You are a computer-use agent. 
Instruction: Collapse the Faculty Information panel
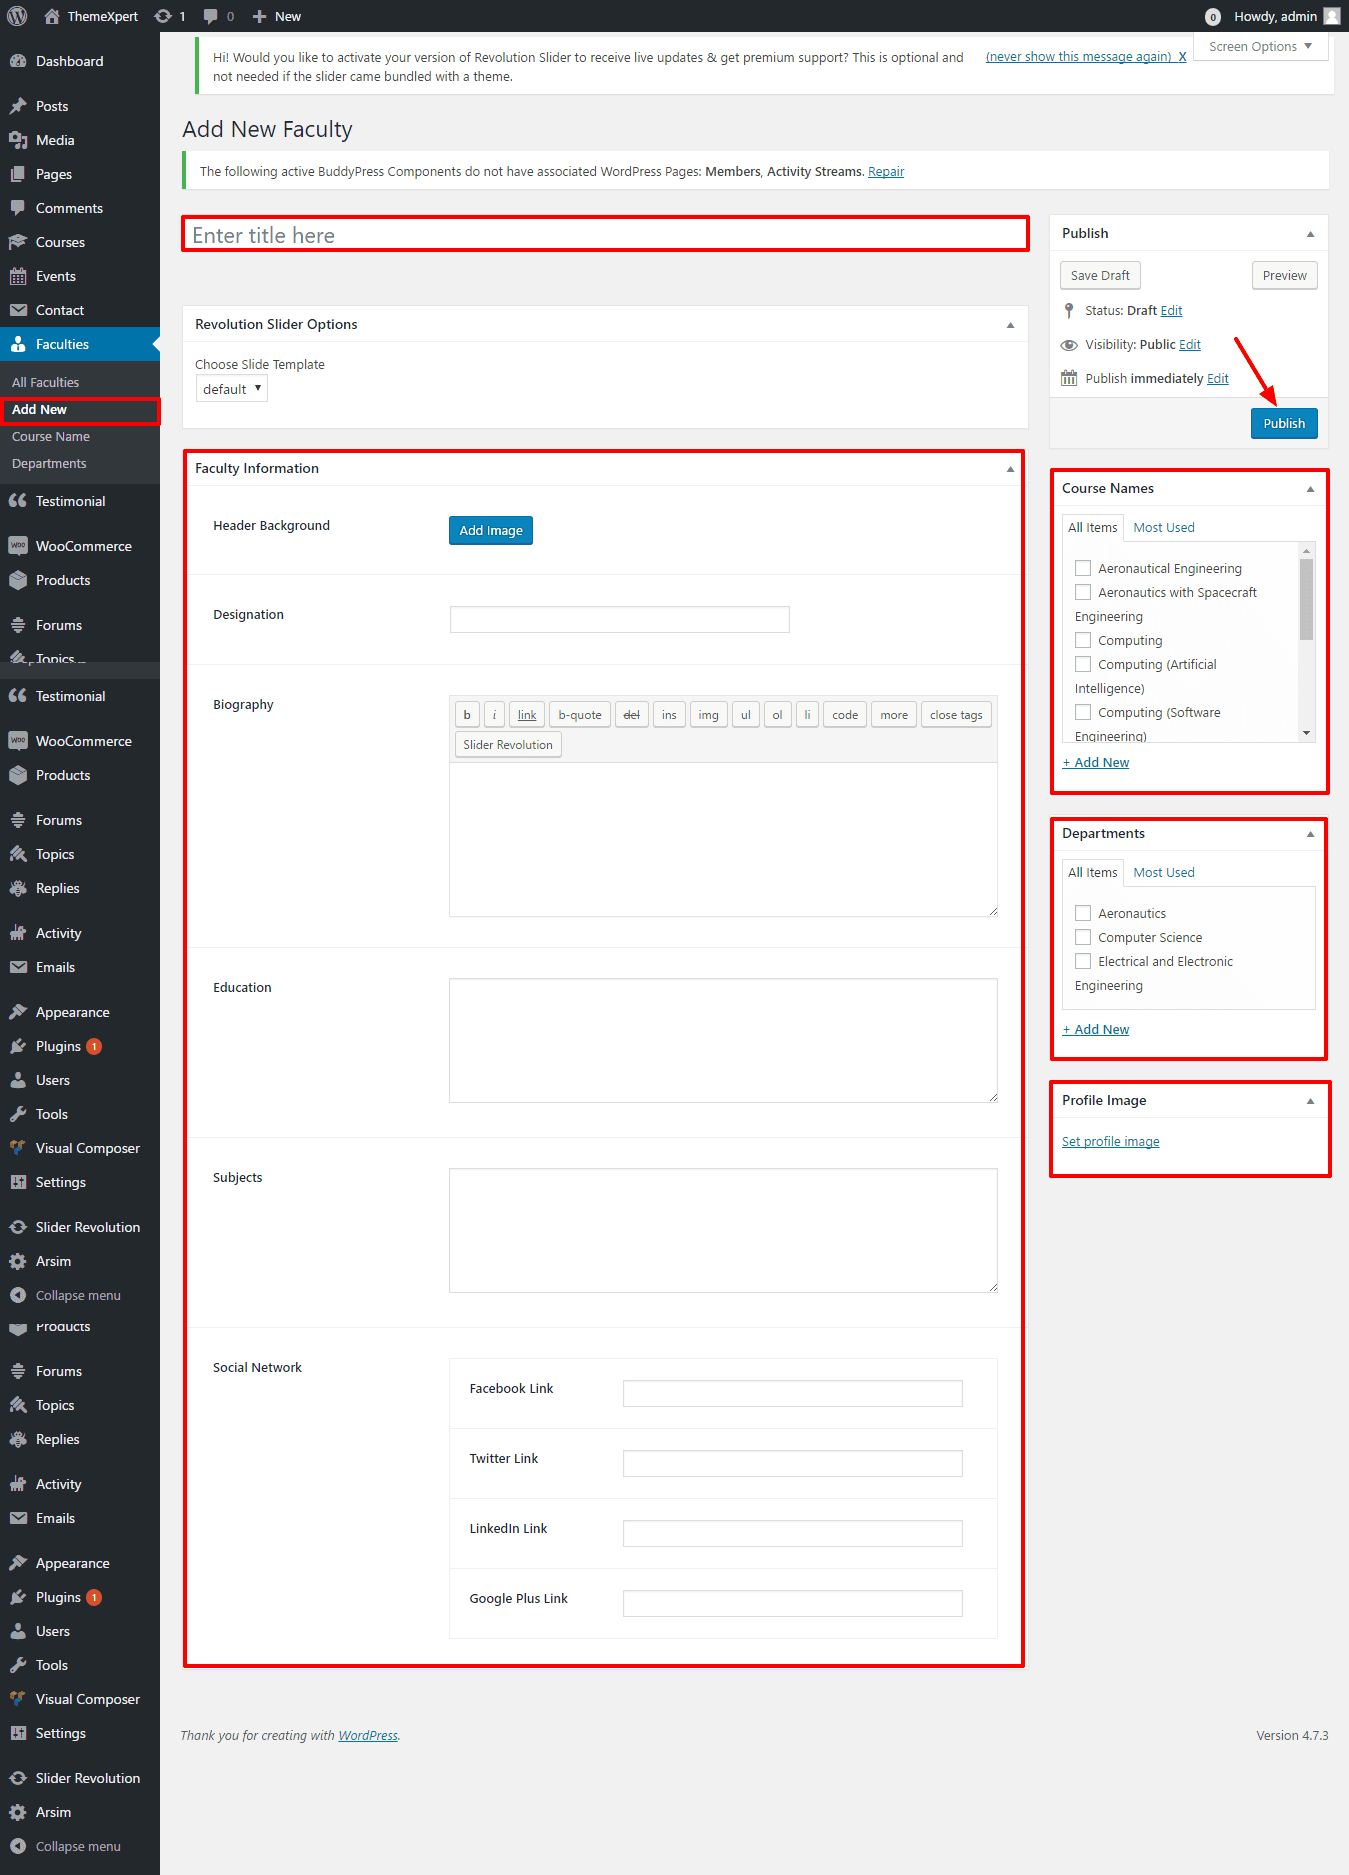coord(1010,469)
